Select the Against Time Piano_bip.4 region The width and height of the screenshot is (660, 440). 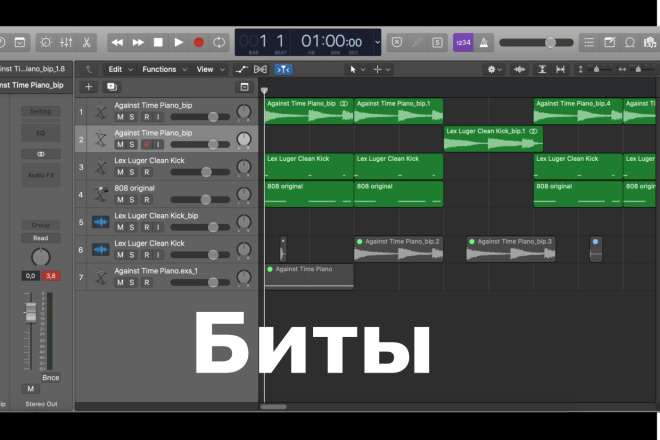pyautogui.click(x=578, y=111)
